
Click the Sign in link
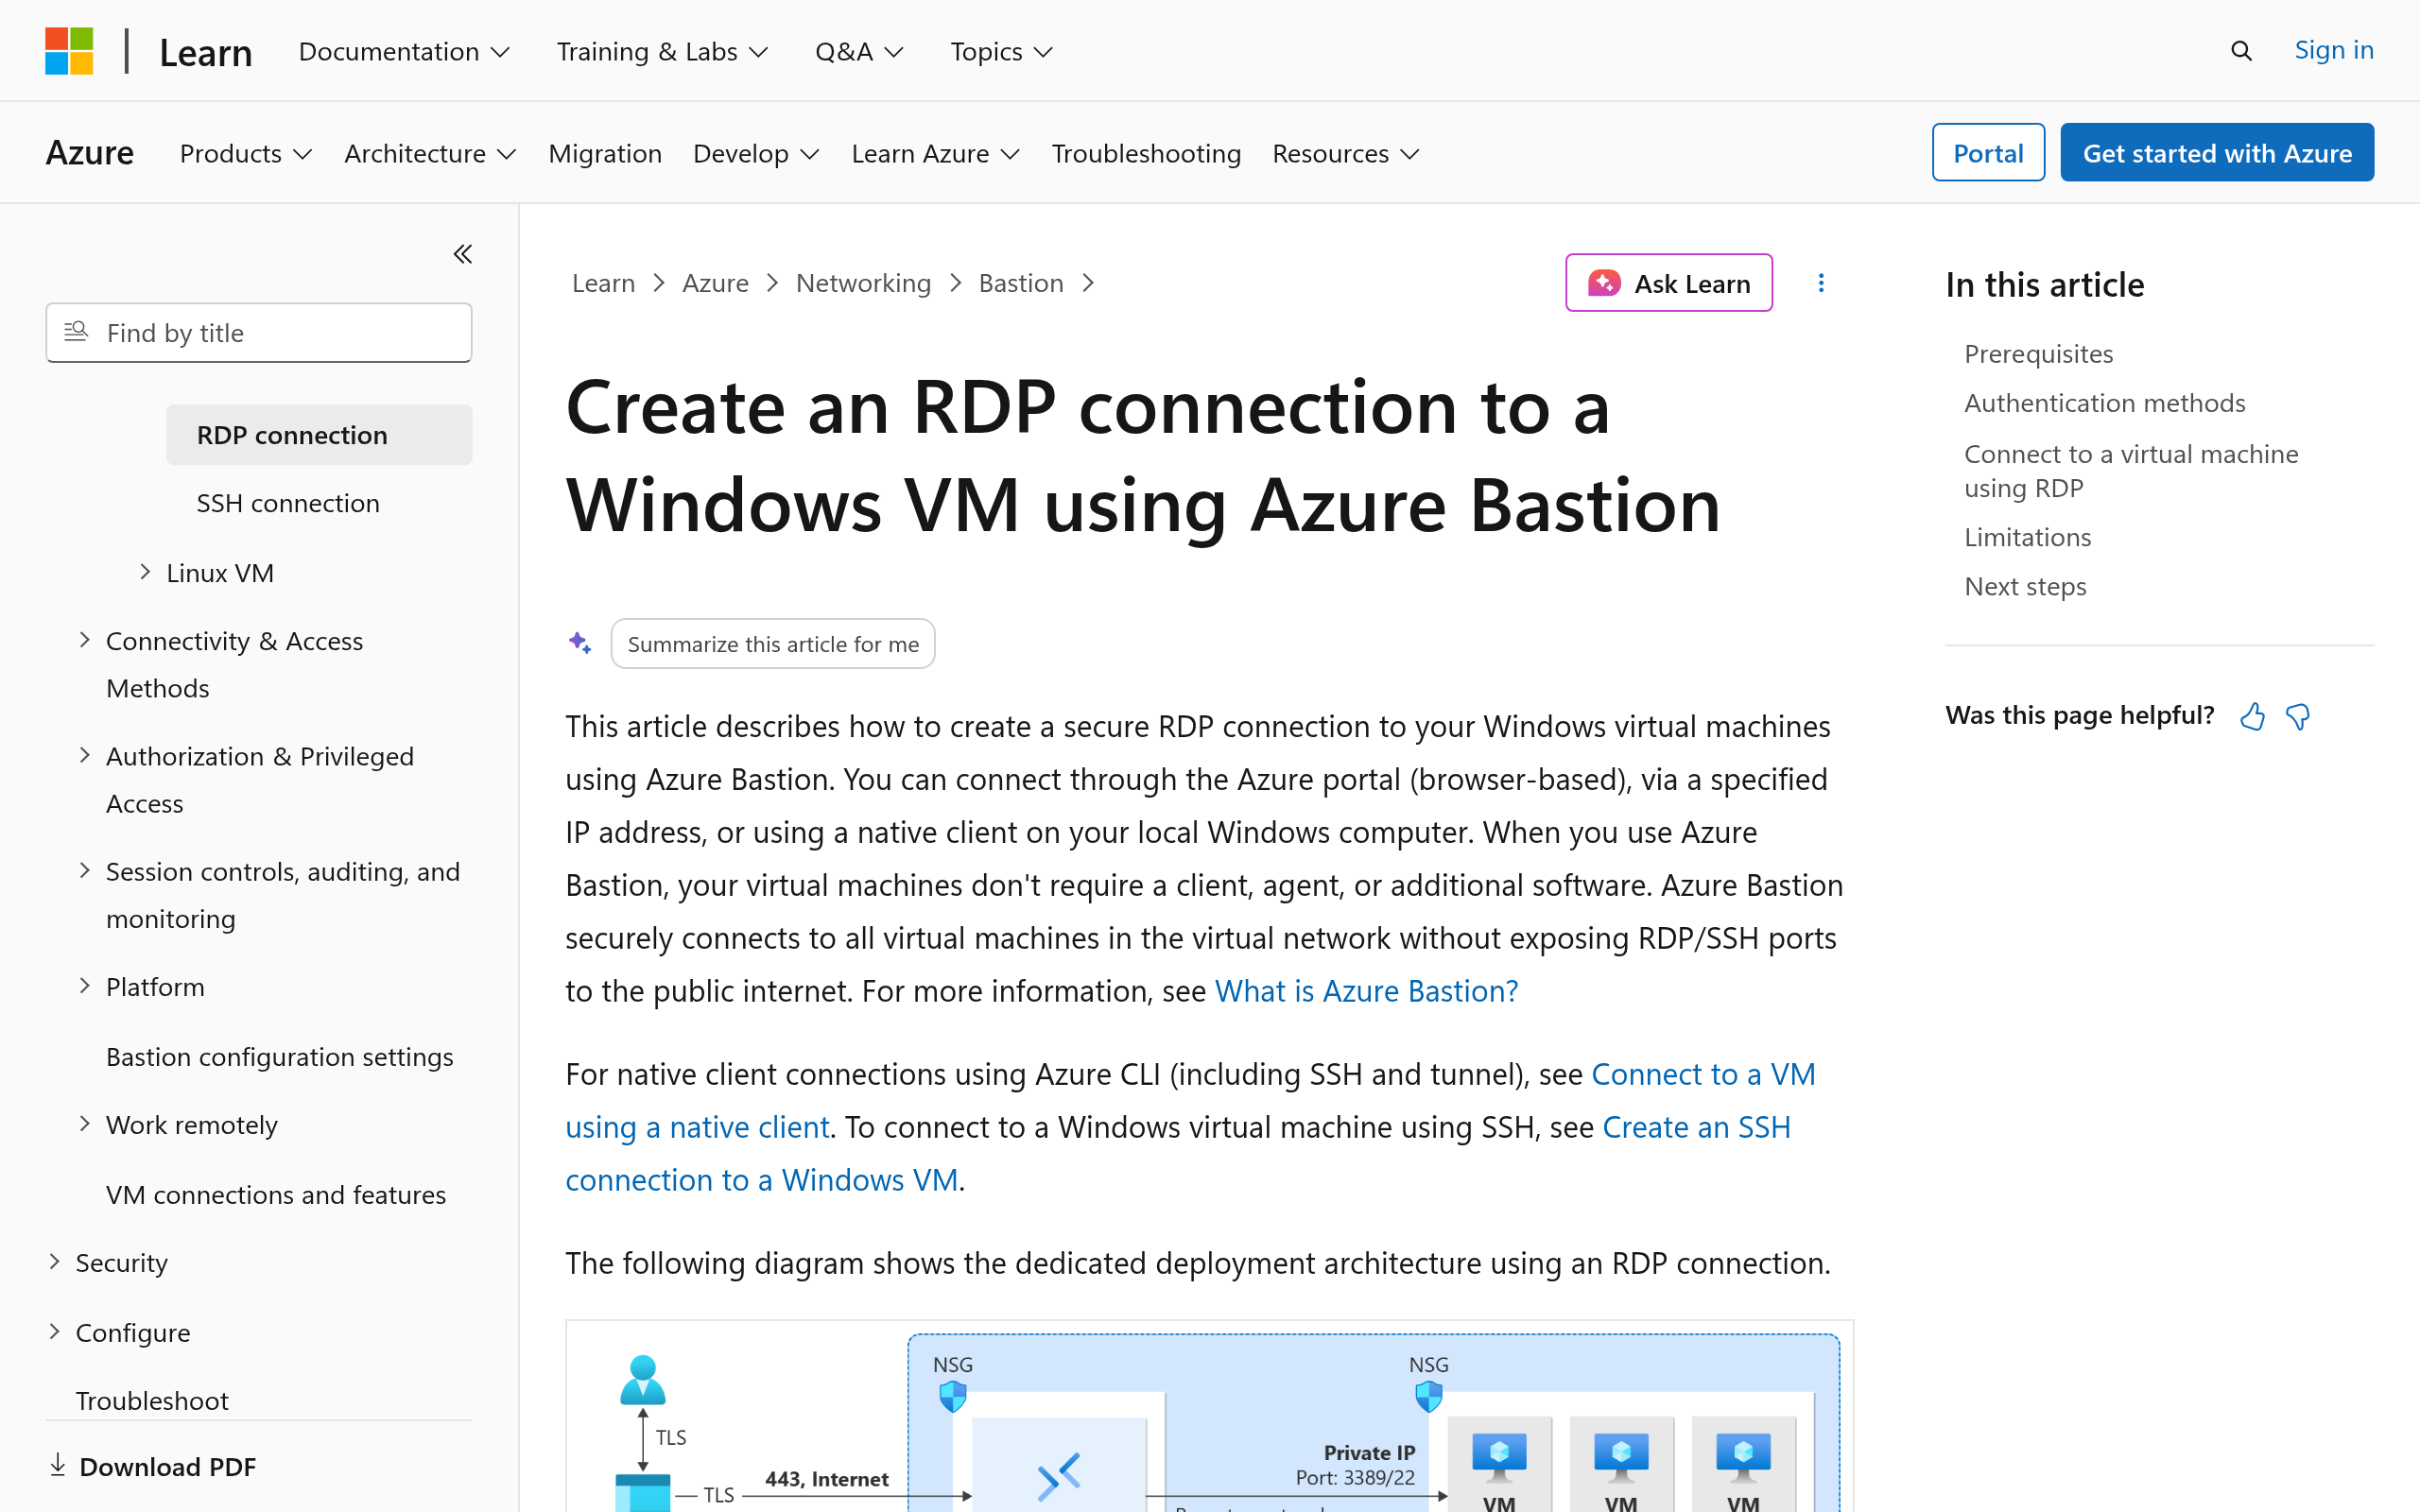[2333, 50]
